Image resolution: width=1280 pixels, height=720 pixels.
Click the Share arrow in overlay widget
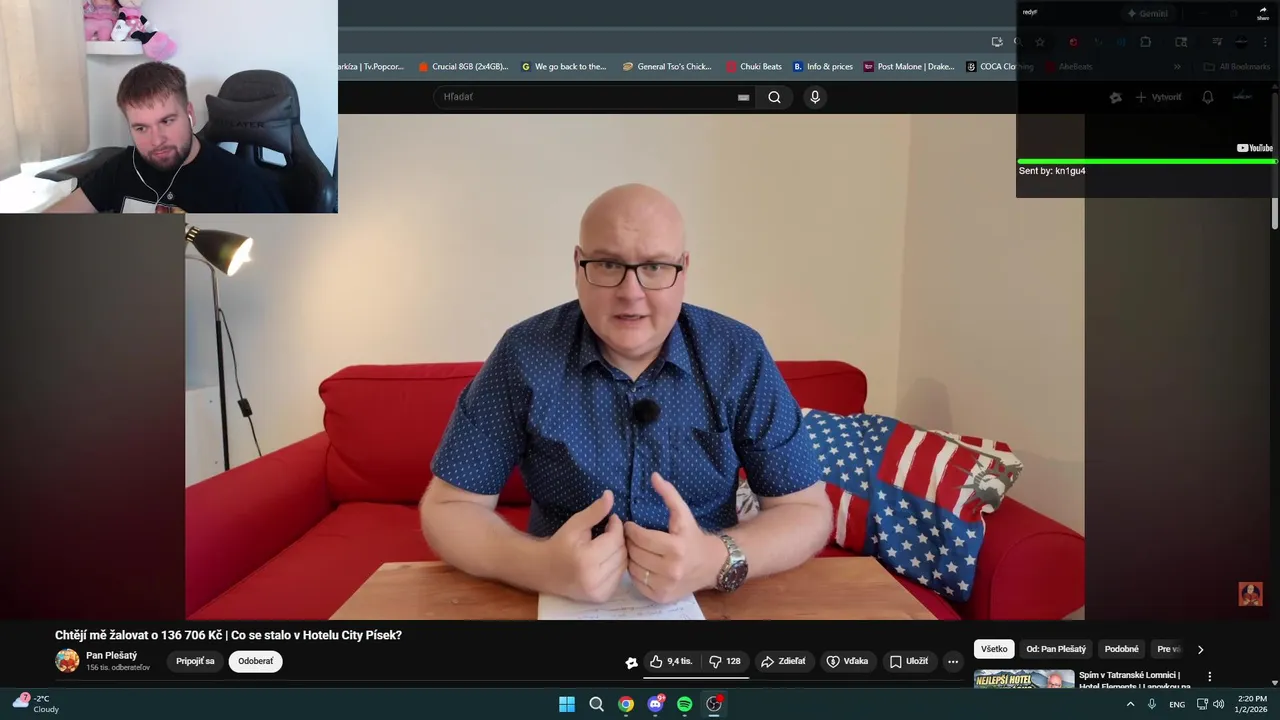(1263, 13)
